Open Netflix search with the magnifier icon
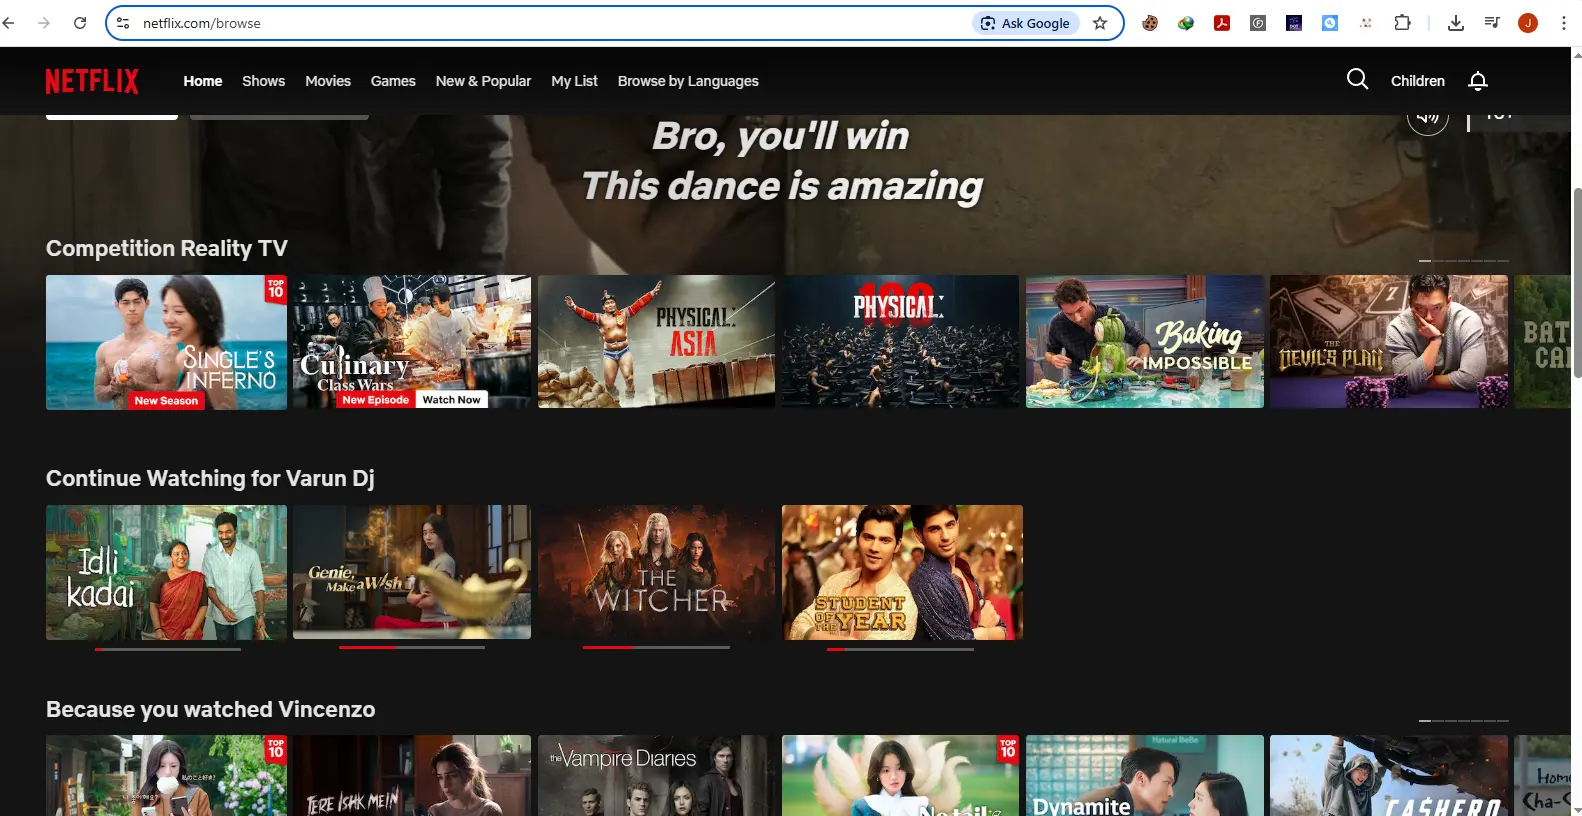This screenshot has height=816, width=1582. pos(1357,79)
